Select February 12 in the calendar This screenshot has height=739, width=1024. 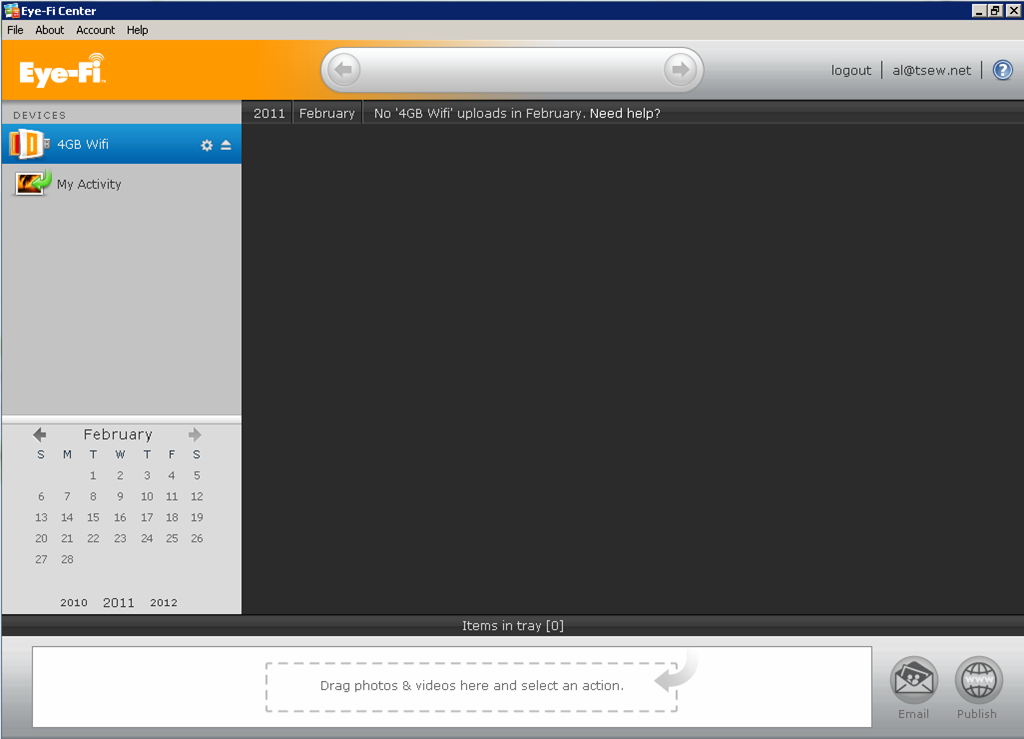pyautogui.click(x=197, y=496)
